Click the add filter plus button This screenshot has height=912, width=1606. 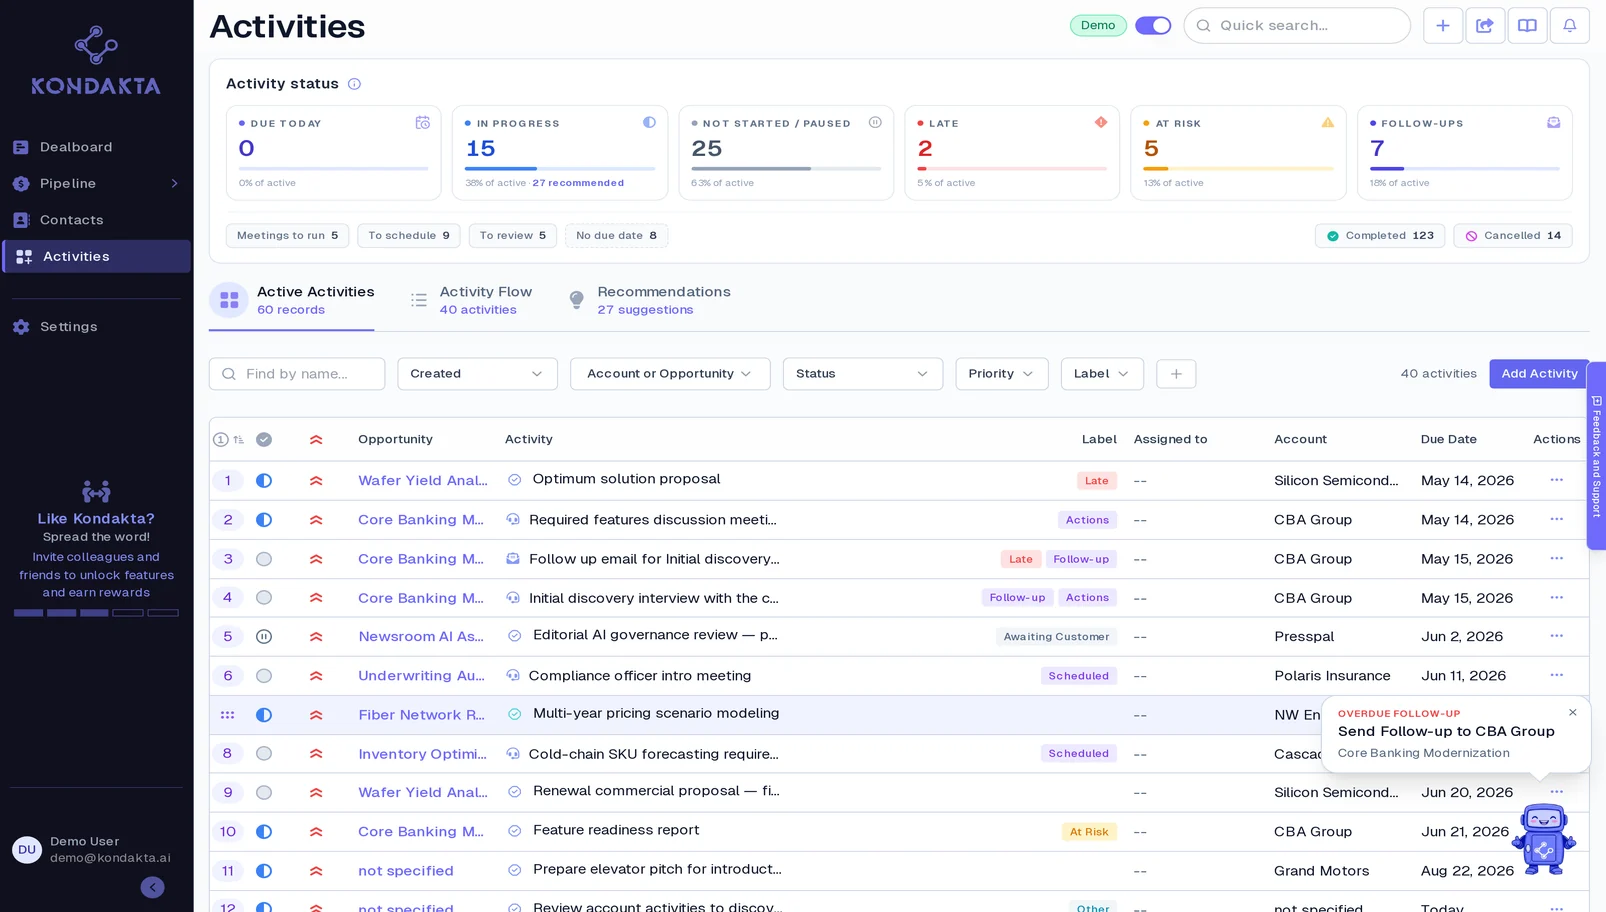tap(1176, 374)
